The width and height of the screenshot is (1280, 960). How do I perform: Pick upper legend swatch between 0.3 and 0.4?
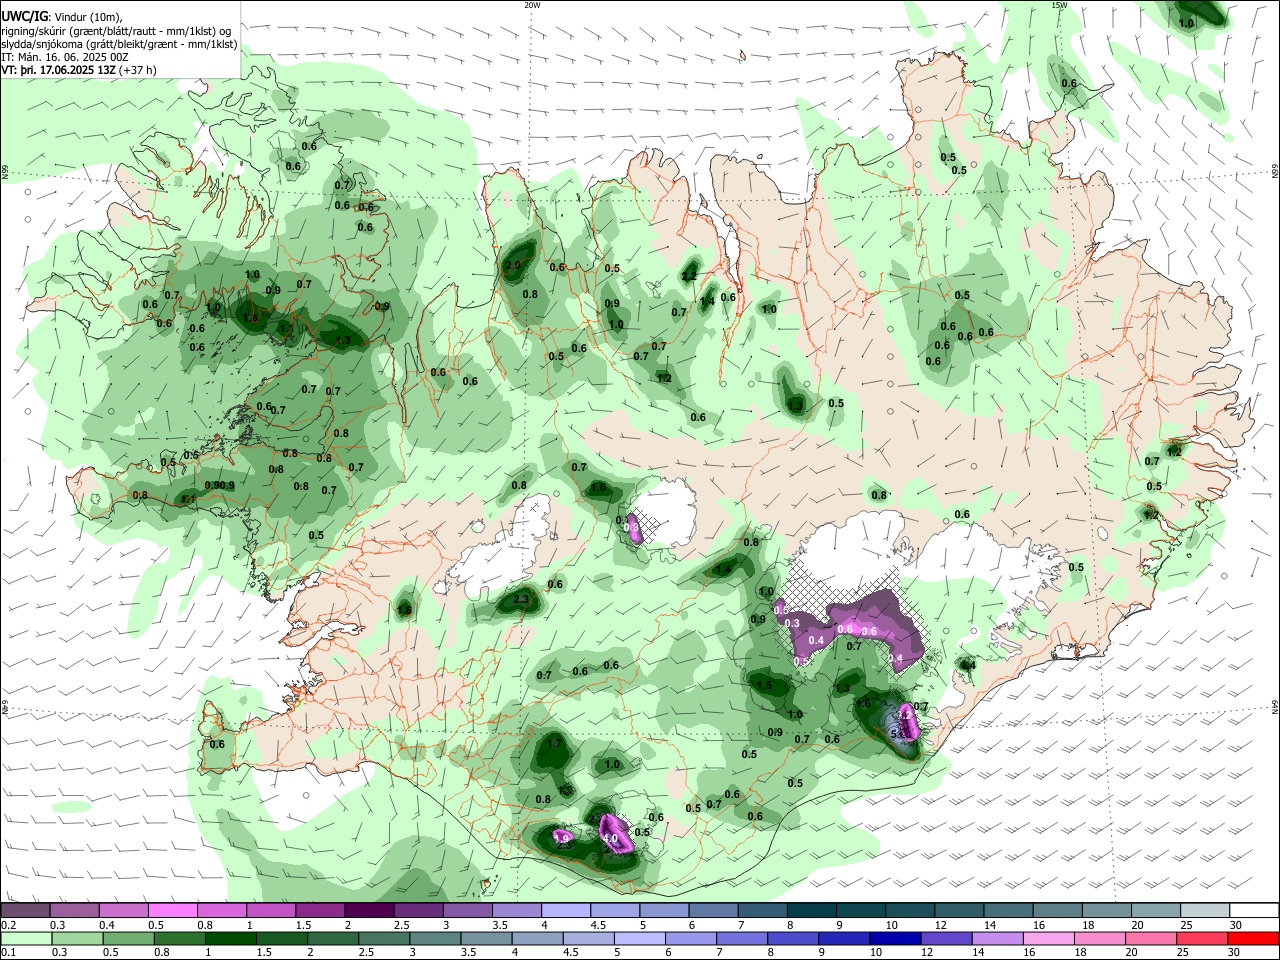(x=74, y=910)
